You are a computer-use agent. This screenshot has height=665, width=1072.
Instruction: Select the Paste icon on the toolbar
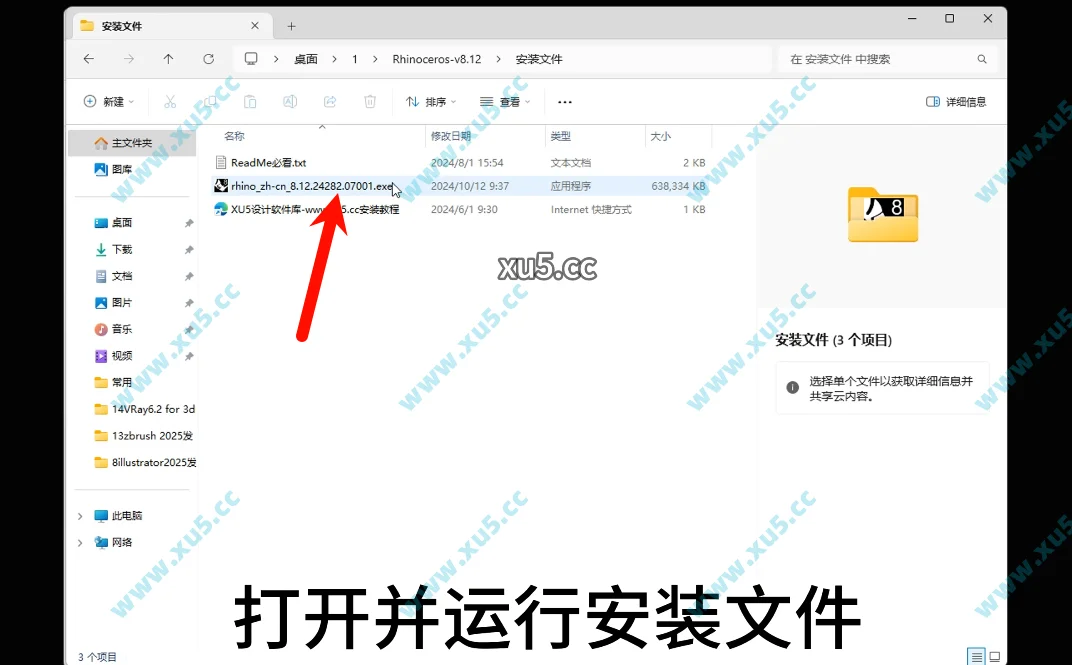coord(250,101)
